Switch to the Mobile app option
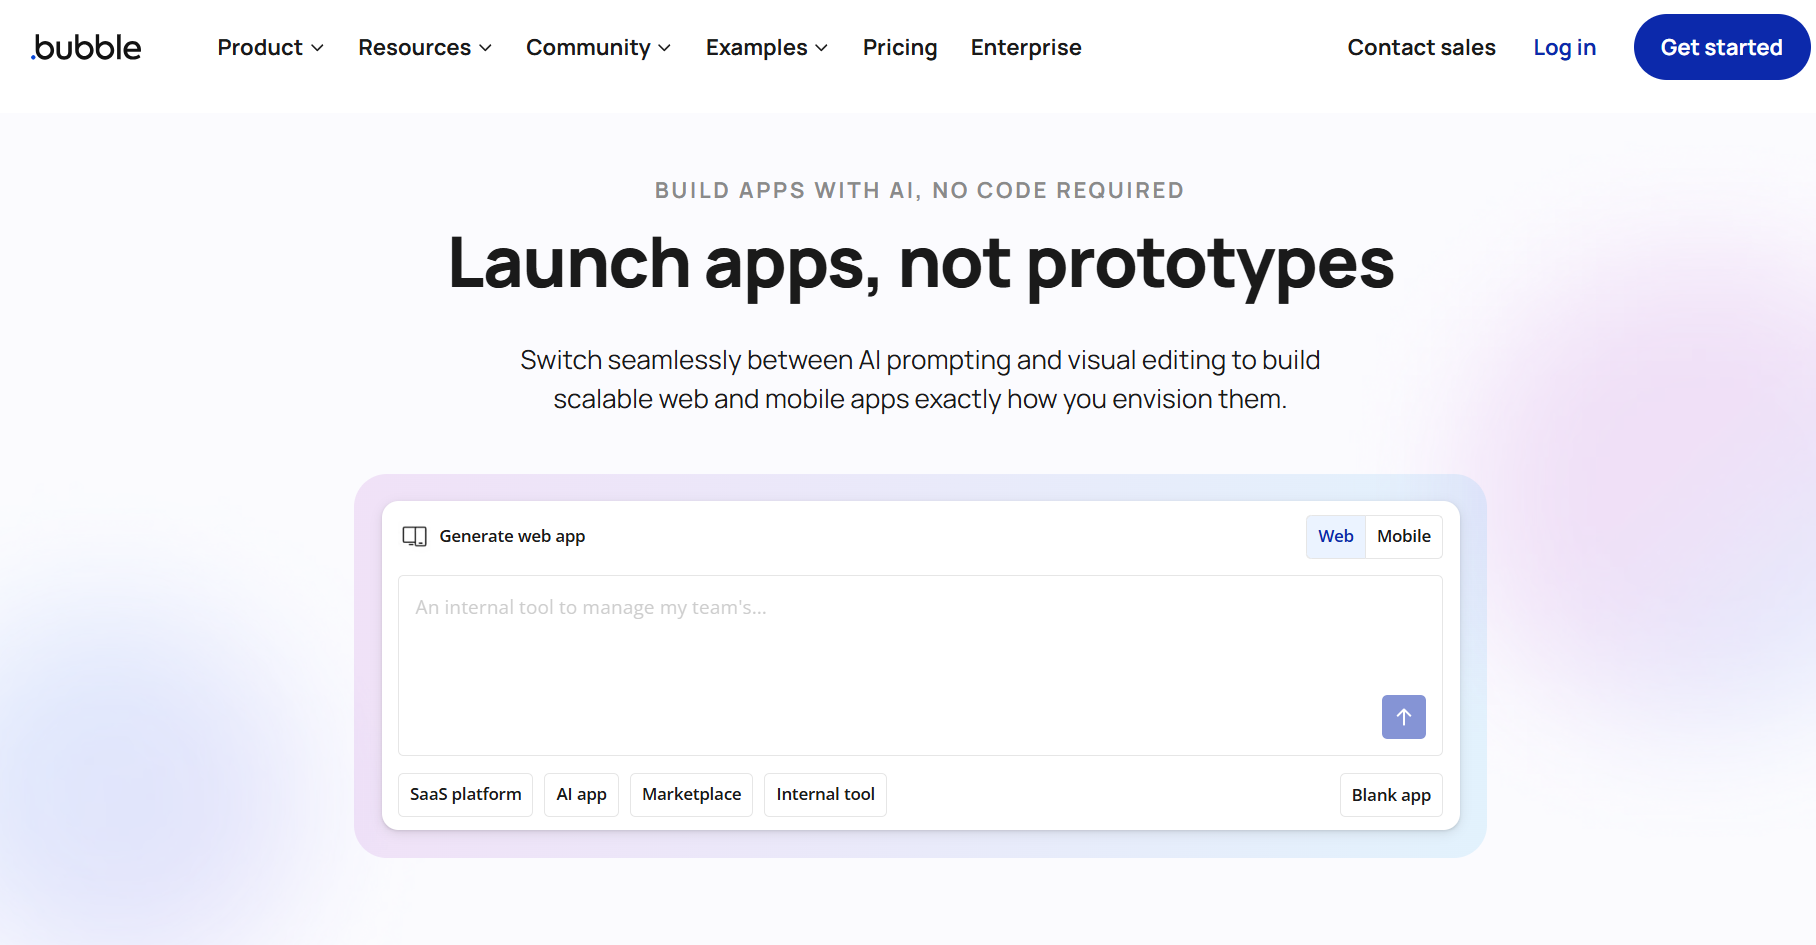 tap(1403, 537)
